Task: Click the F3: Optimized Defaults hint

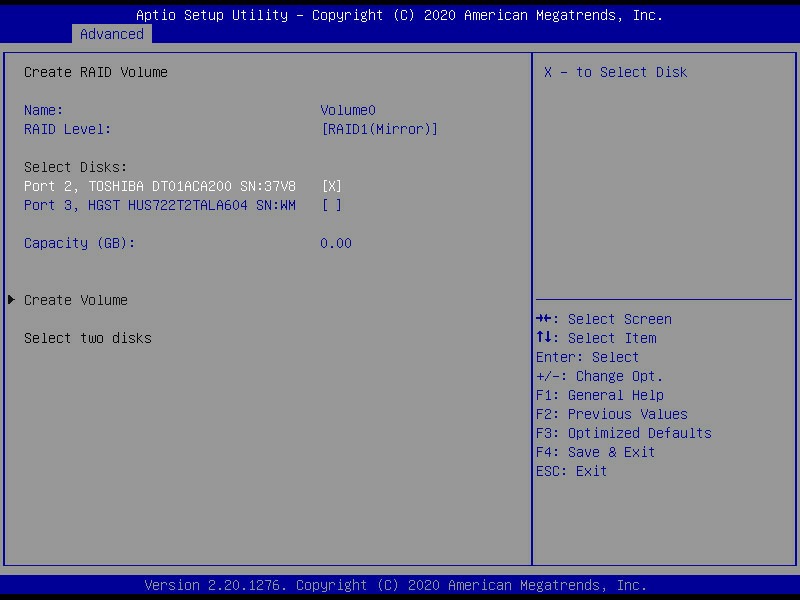Action: tap(623, 433)
